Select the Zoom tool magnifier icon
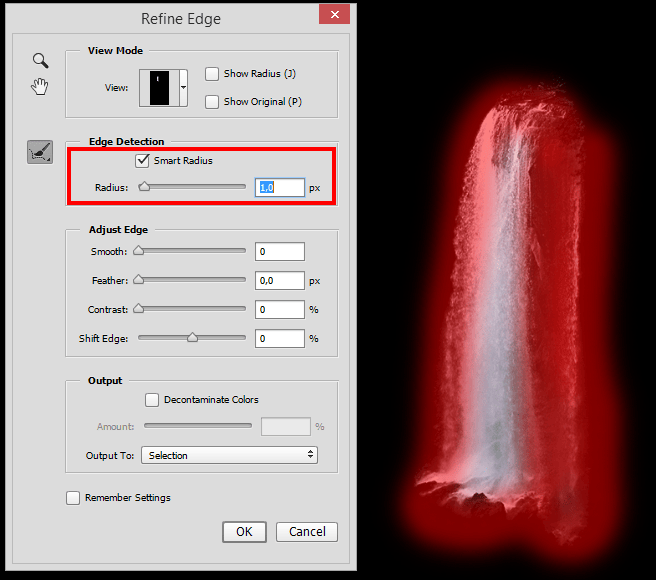656x580 pixels. (x=41, y=61)
